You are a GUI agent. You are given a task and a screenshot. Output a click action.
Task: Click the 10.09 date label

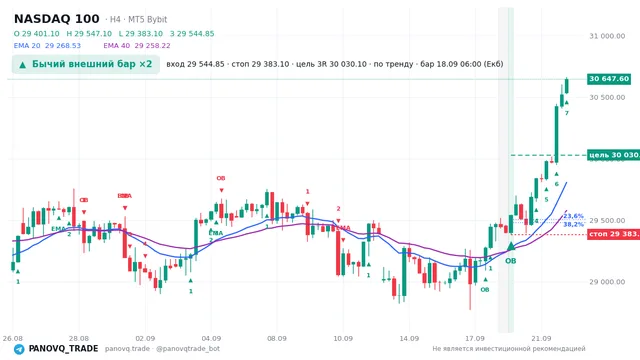point(343,338)
